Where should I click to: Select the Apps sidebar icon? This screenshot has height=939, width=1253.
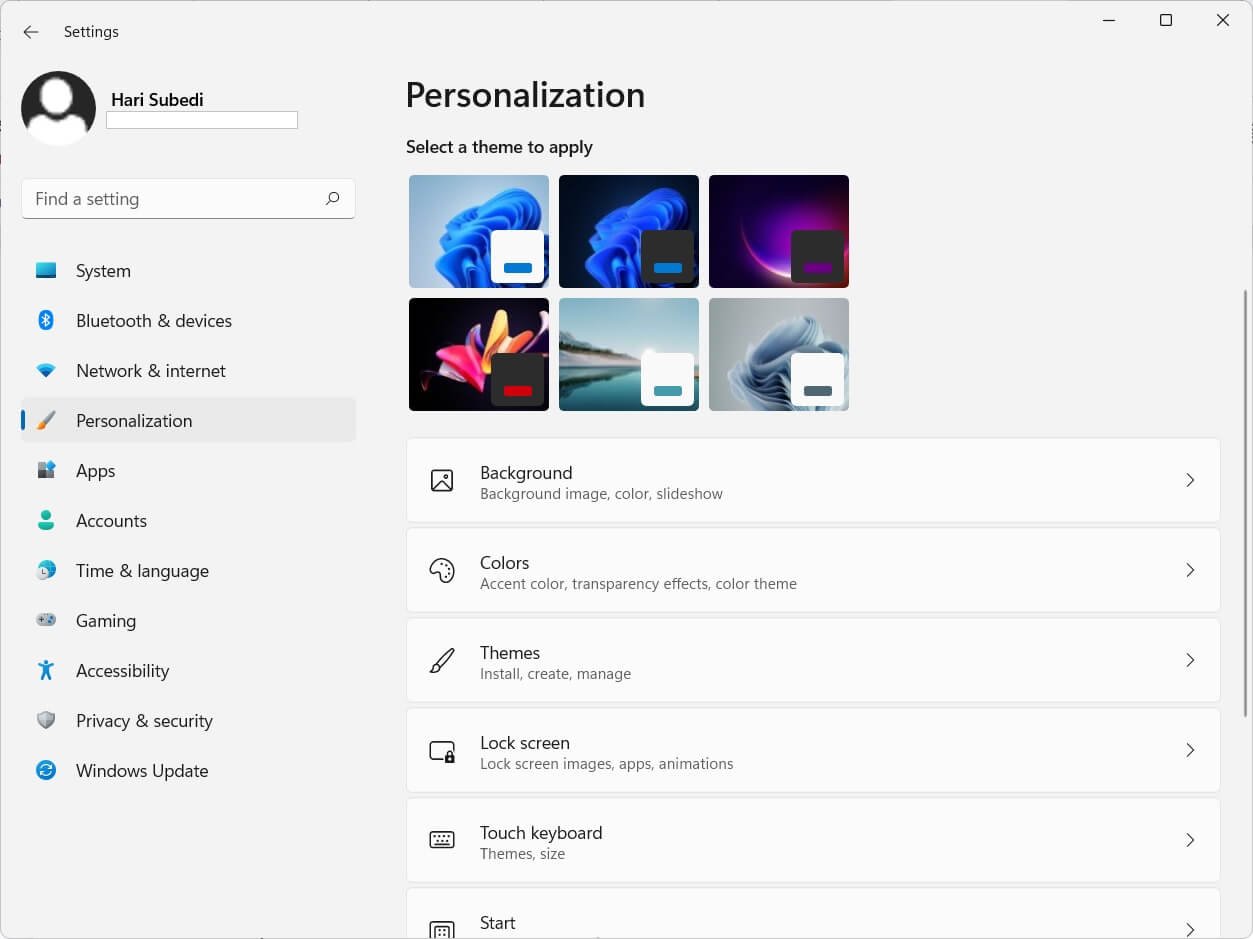46,470
